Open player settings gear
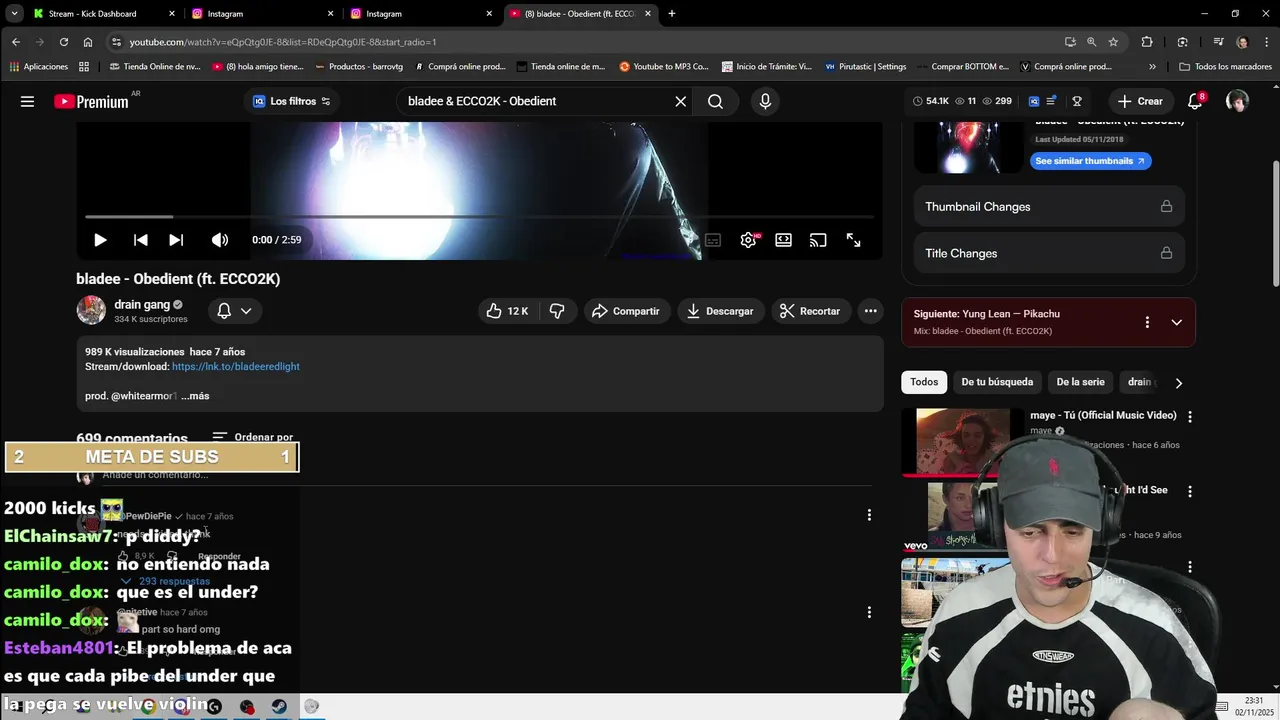This screenshot has height=720, width=1280. point(748,240)
